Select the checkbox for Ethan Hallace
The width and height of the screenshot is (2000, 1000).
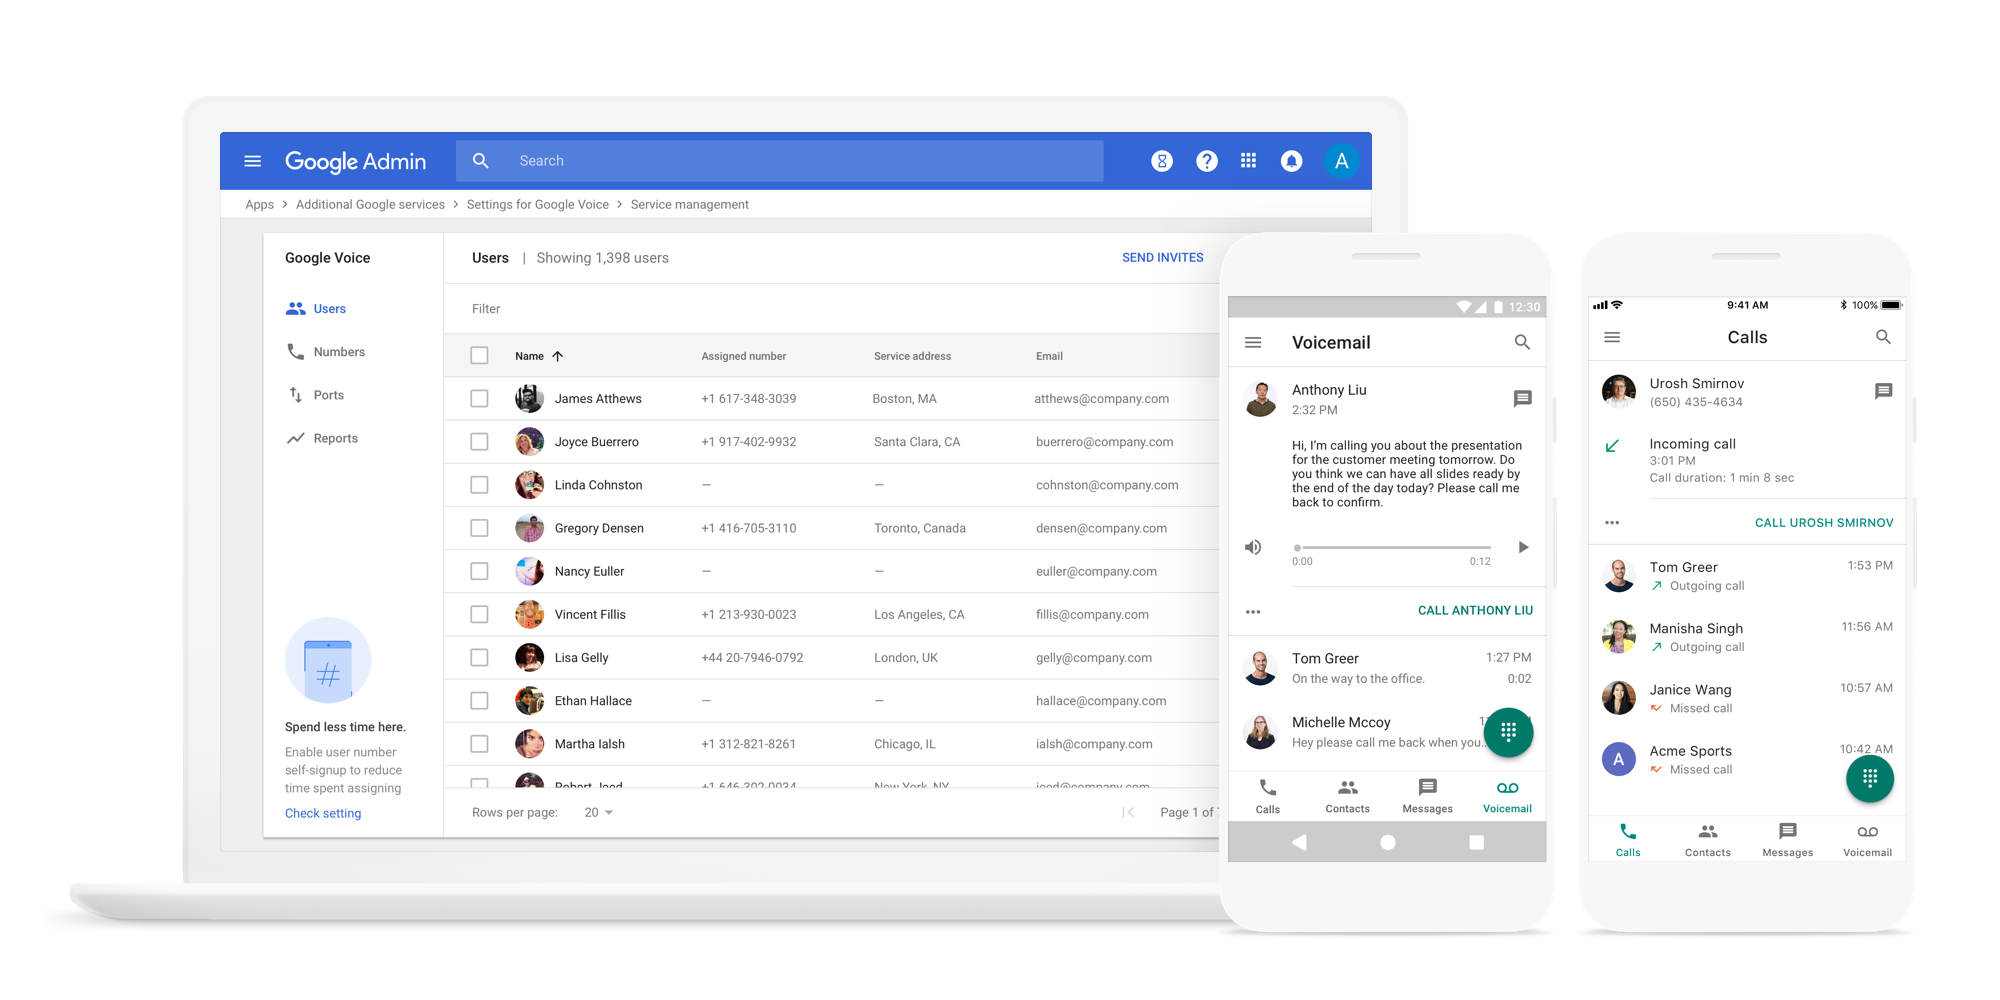(480, 701)
